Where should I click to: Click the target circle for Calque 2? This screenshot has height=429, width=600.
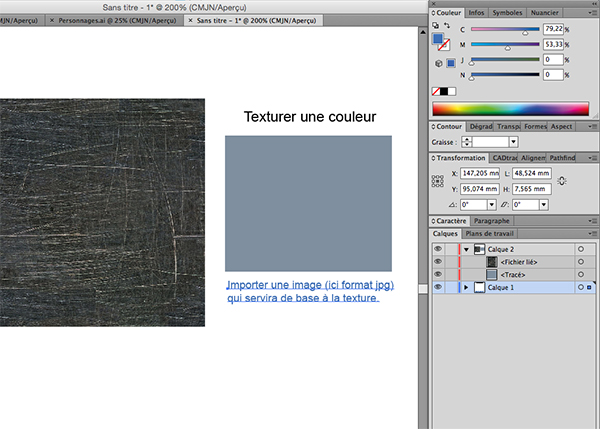click(x=581, y=248)
